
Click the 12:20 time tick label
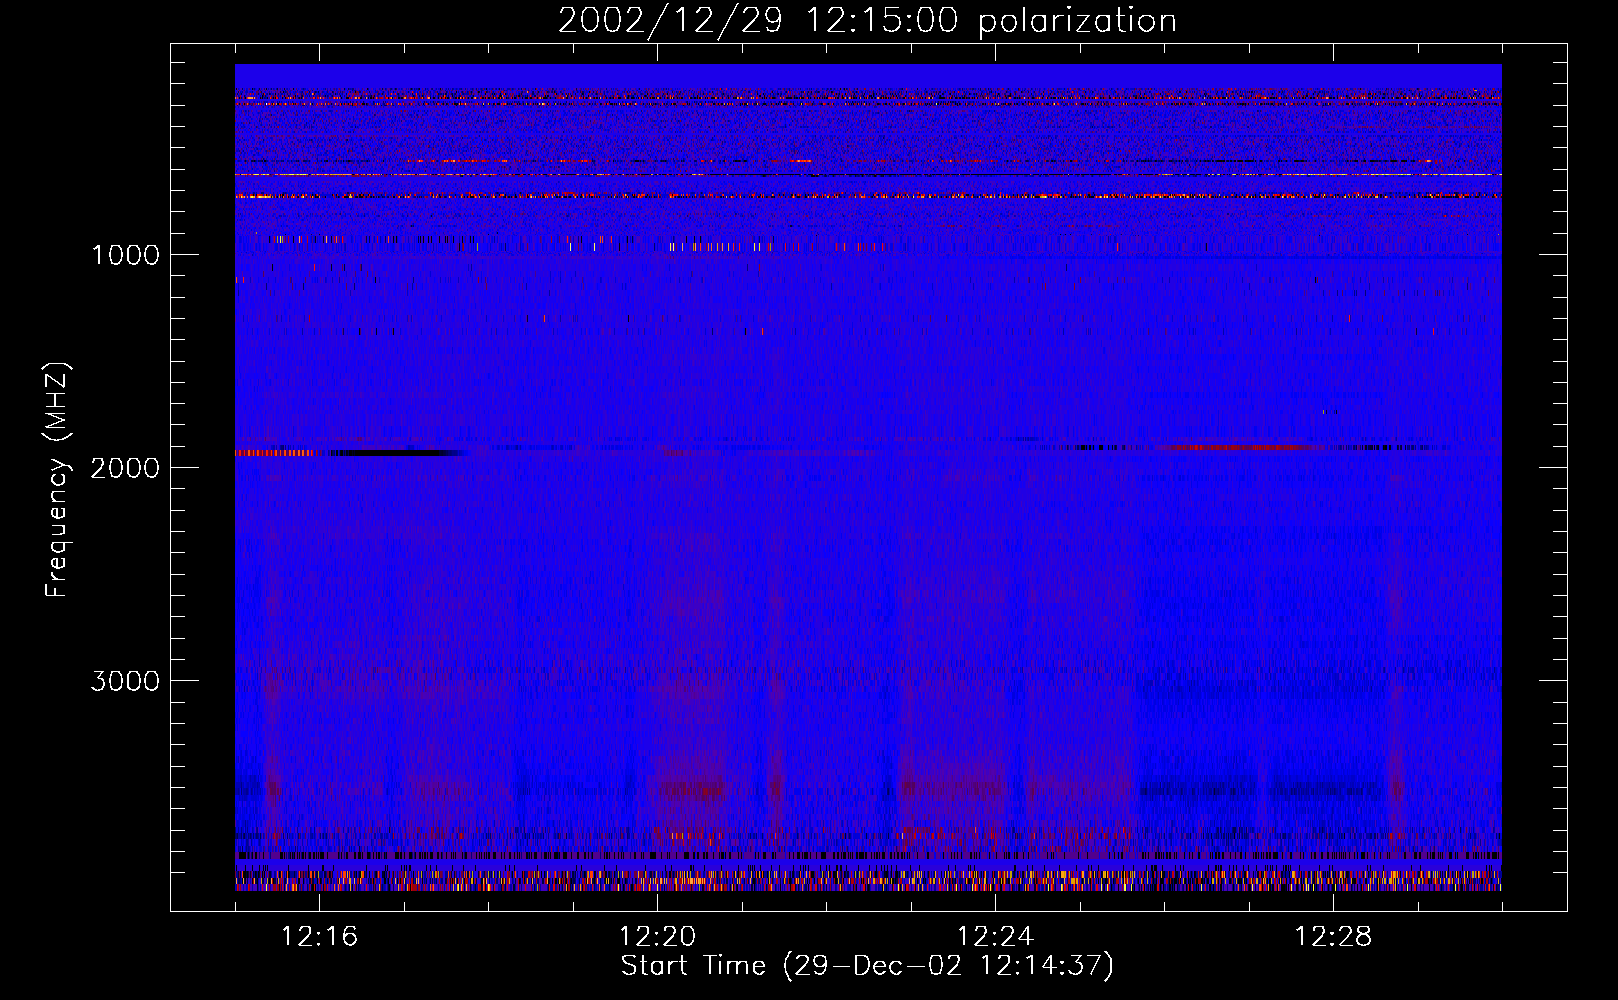click(x=657, y=937)
